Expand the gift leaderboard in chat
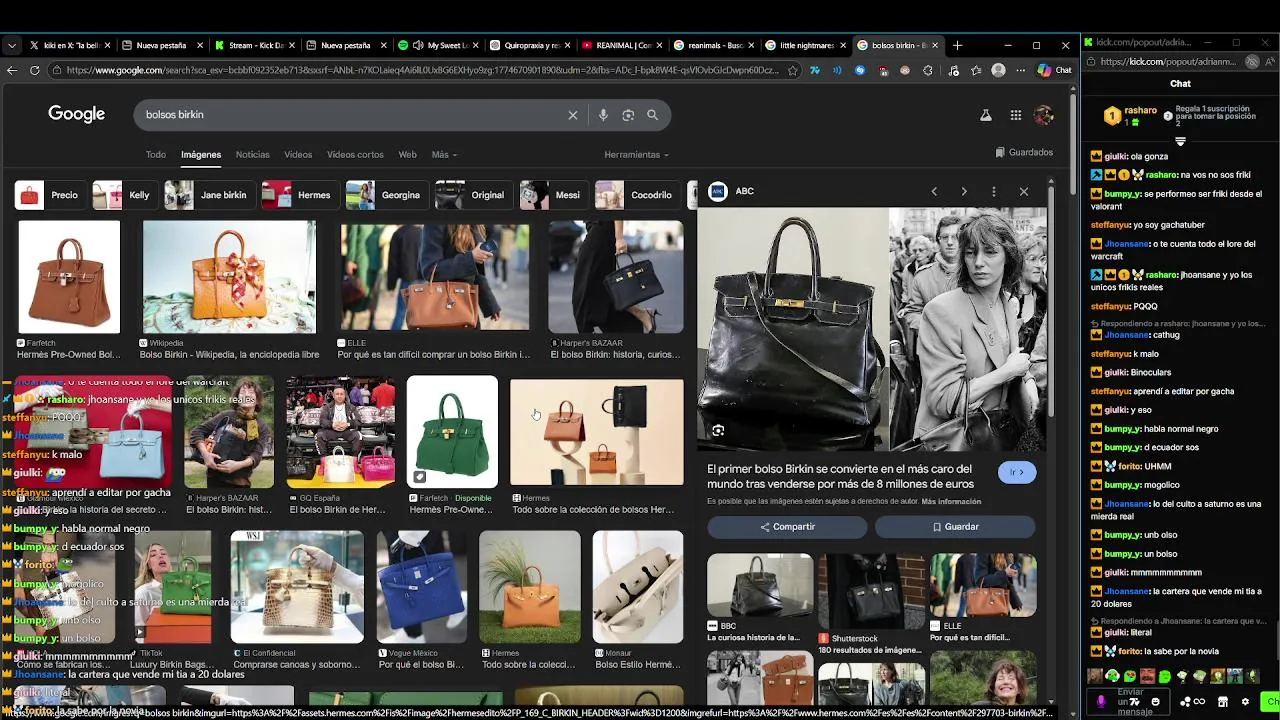This screenshot has height=720, width=1280. click(x=1180, y=142)
